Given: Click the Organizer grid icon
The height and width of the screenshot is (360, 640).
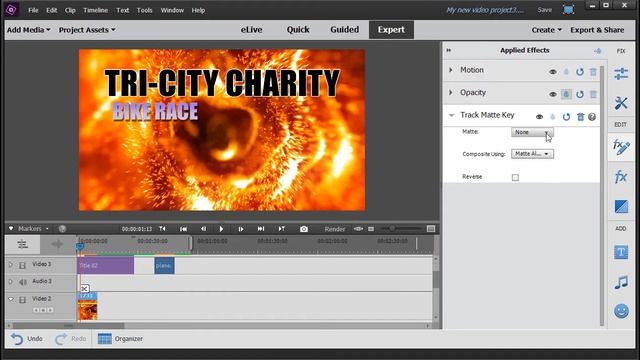Looking at the screenshot, I should pos(104,339).
